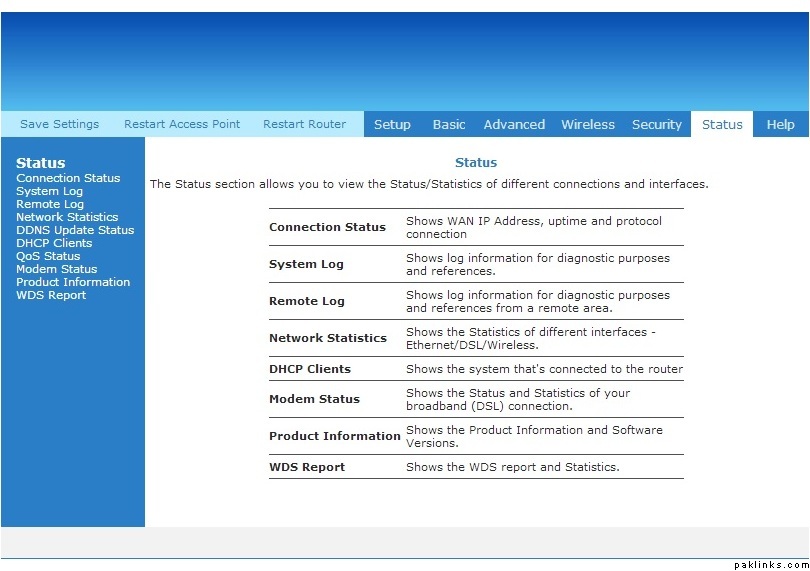Click the Restart Router option
Image resolution: width=810 pixels, height=571 pixels.
coord(304,124)
